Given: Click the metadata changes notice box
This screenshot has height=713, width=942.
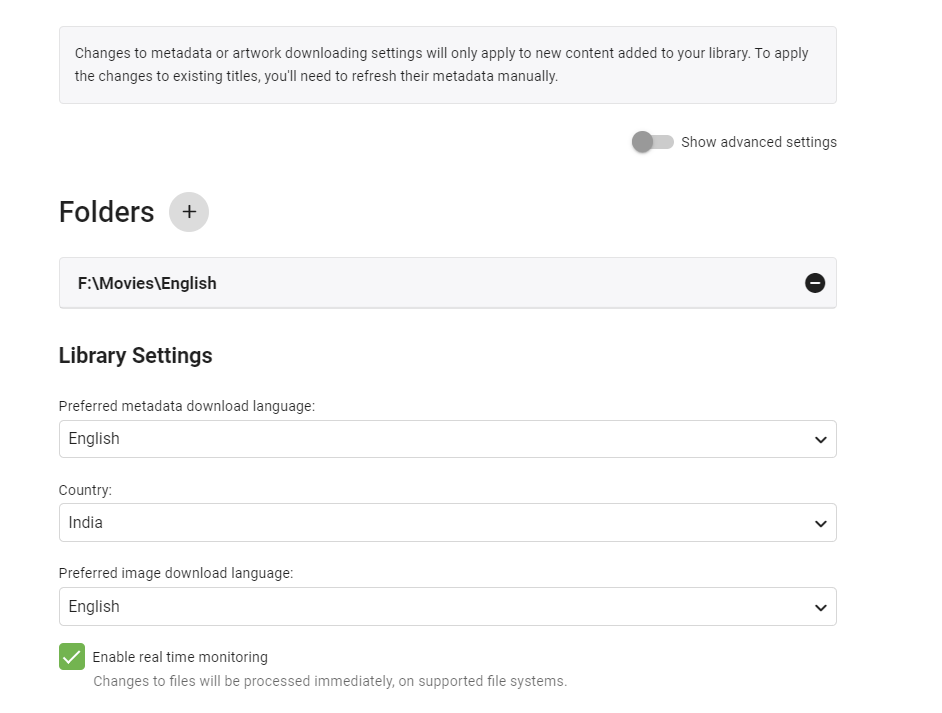Looking at the screenshot, I should (447, 65).
